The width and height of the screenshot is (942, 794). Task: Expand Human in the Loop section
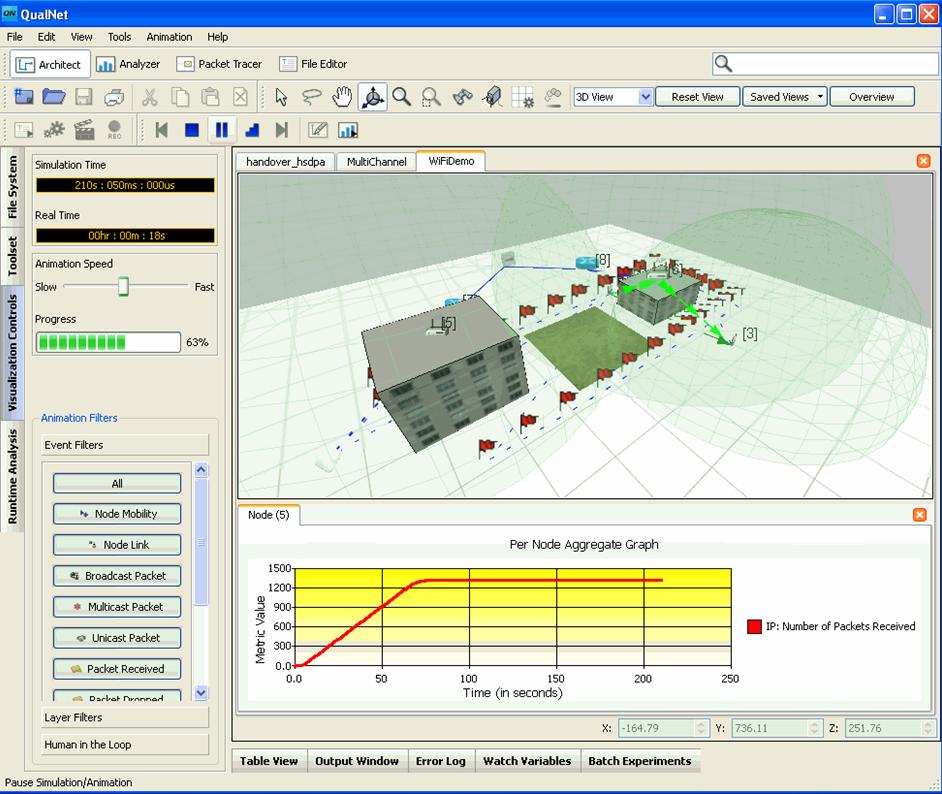pyautogui.click(x=125, y=745)
